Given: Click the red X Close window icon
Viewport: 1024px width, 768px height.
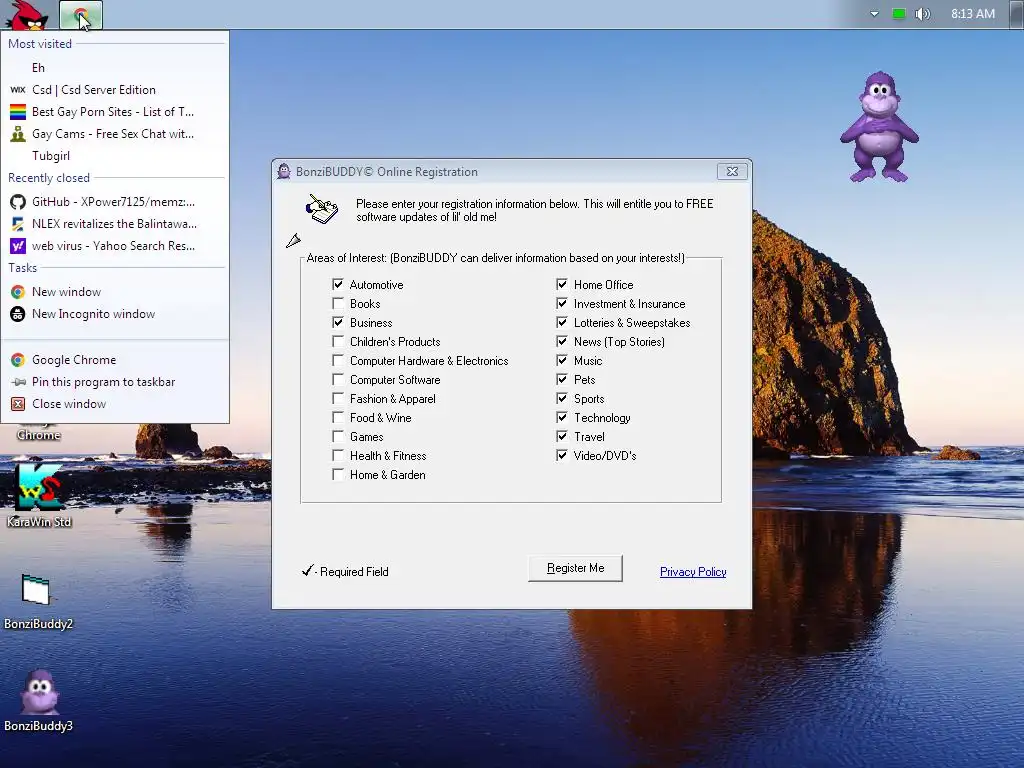Looking at the screenshot, I should click(x=18, y=404).
